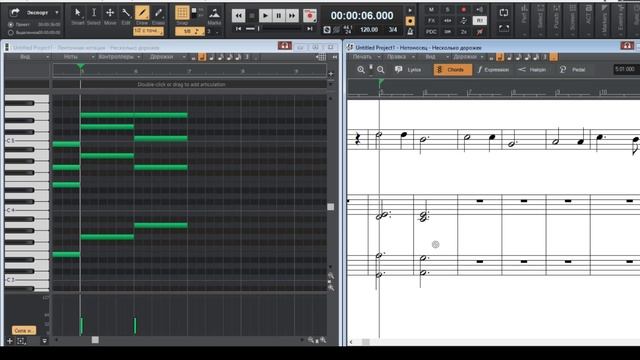The height and width of the screenshot is (360, 640).
Task: Toggle global record arm button
Action: (463, 9)
